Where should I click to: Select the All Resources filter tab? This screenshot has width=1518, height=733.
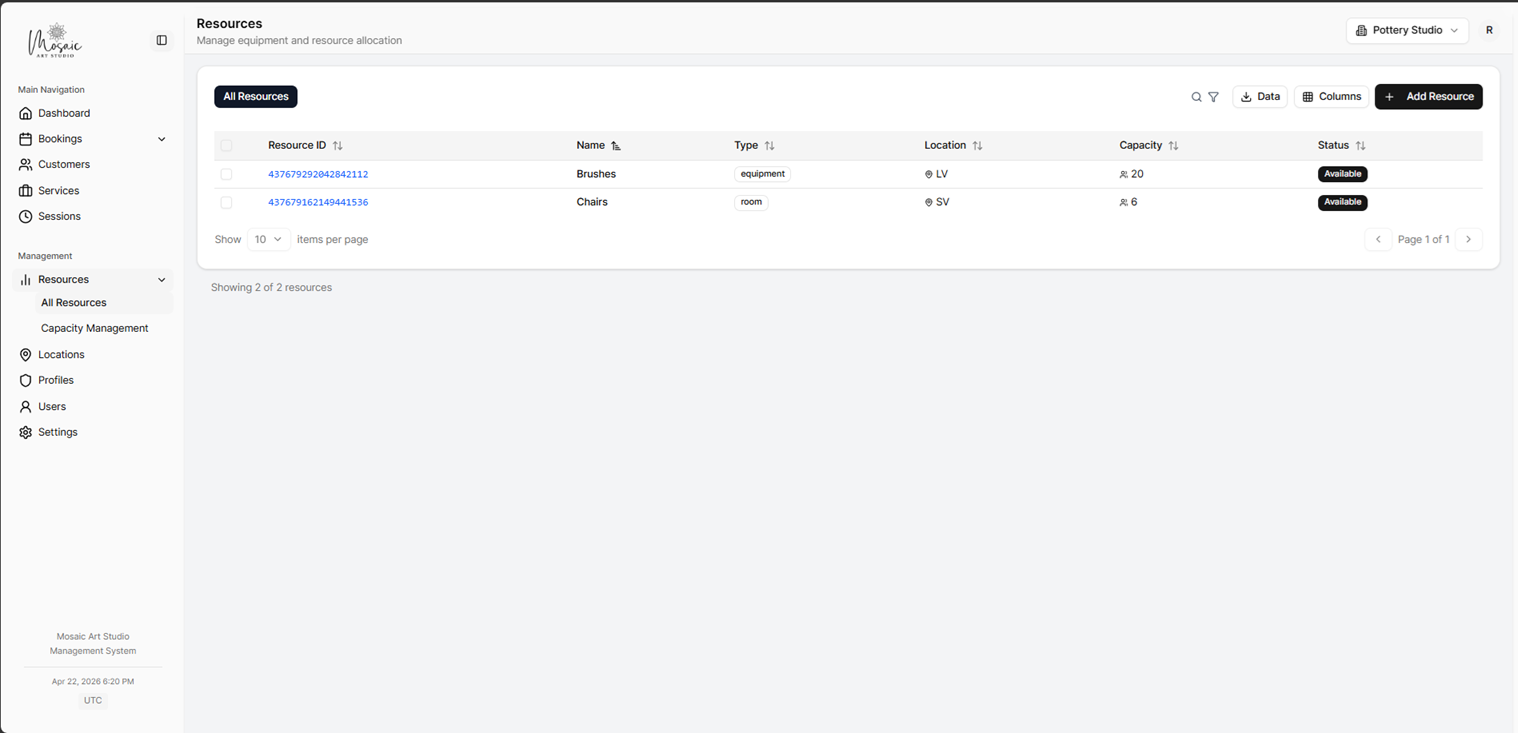pos(255,96)
